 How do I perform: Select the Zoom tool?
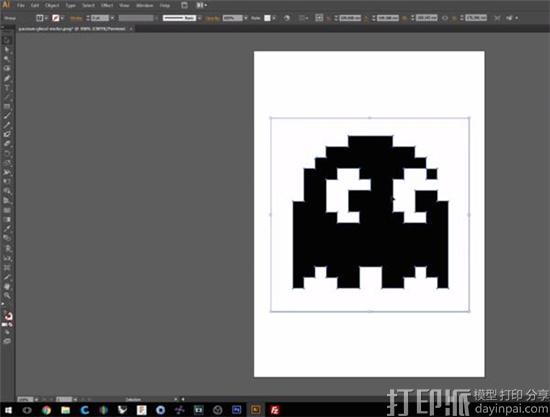click(7, 296)
